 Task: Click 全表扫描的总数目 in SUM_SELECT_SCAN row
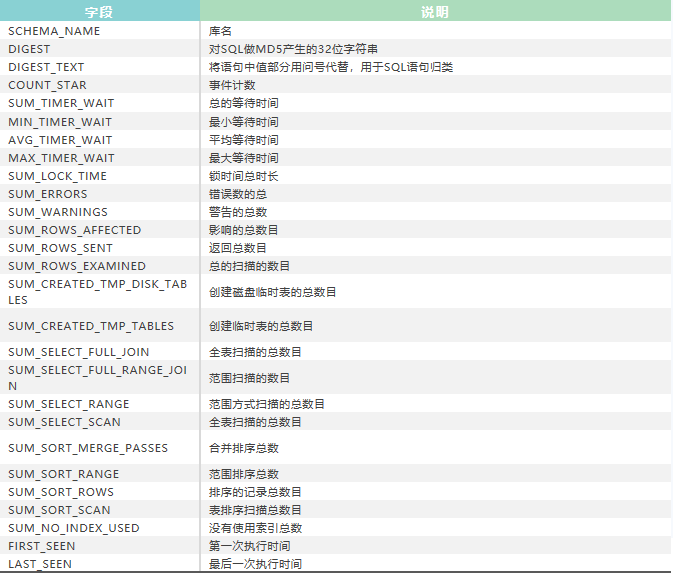(255, 422)
